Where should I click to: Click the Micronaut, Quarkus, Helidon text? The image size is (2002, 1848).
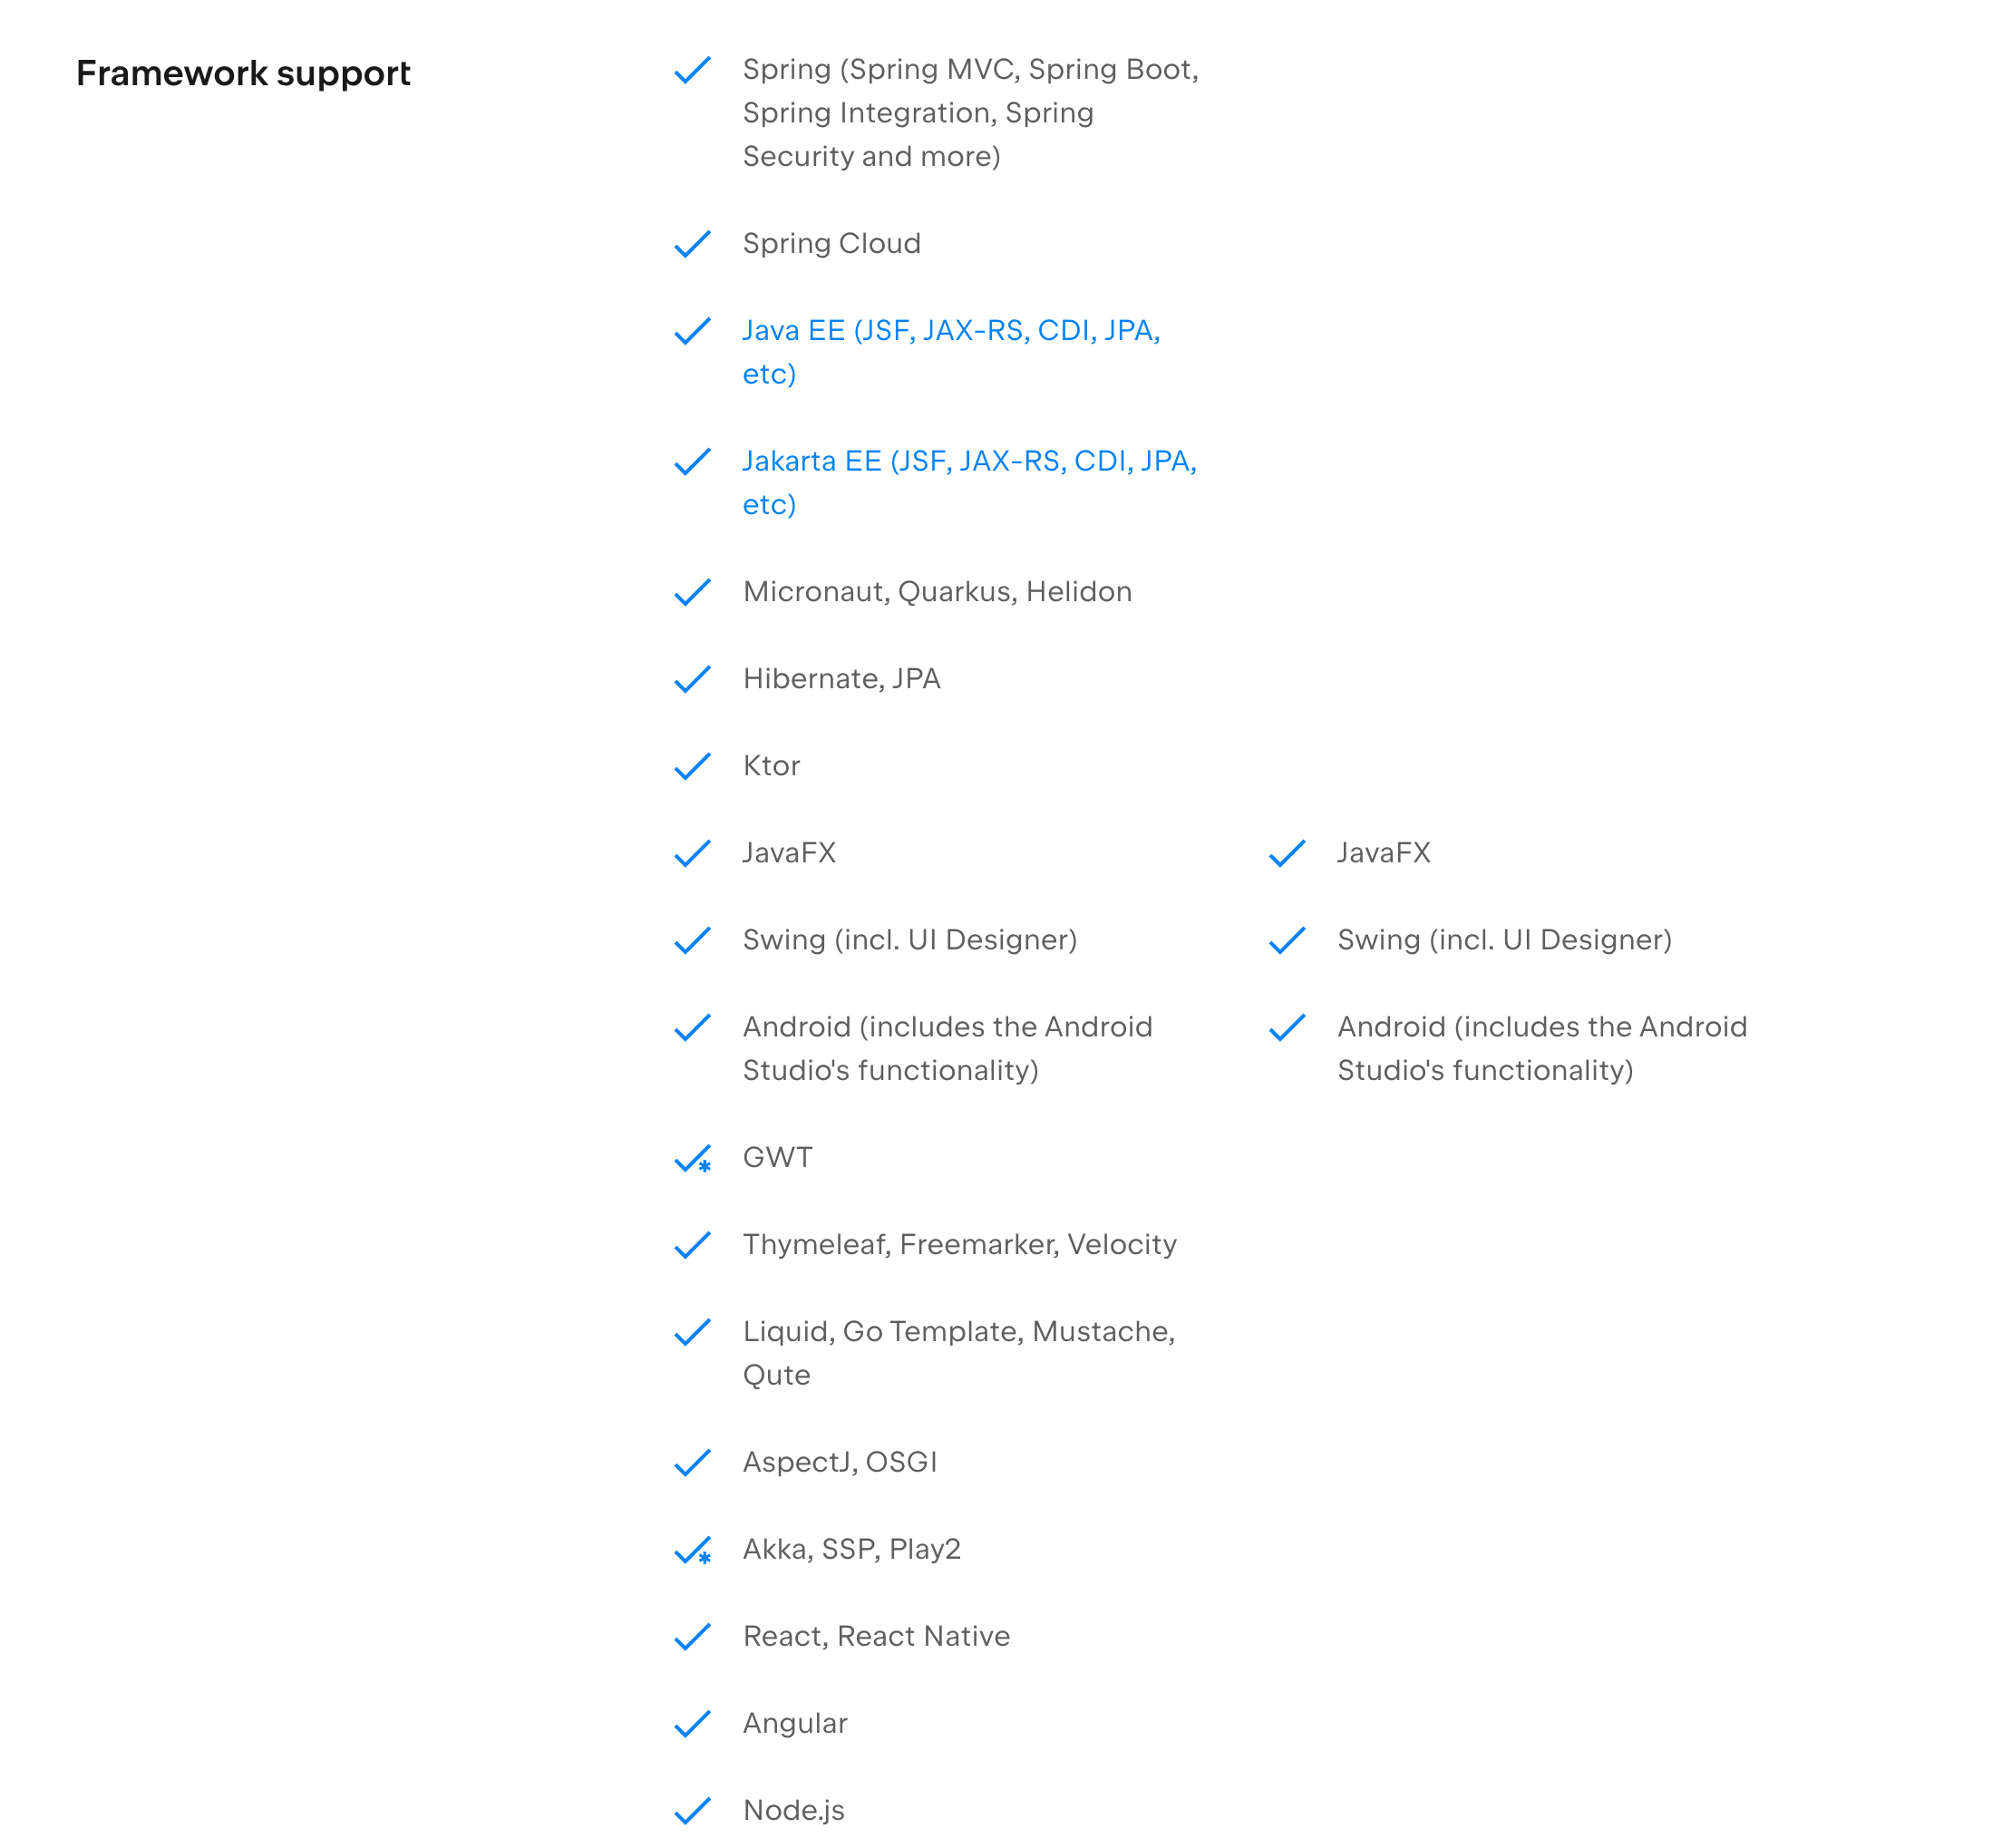(x=936, y=592)
